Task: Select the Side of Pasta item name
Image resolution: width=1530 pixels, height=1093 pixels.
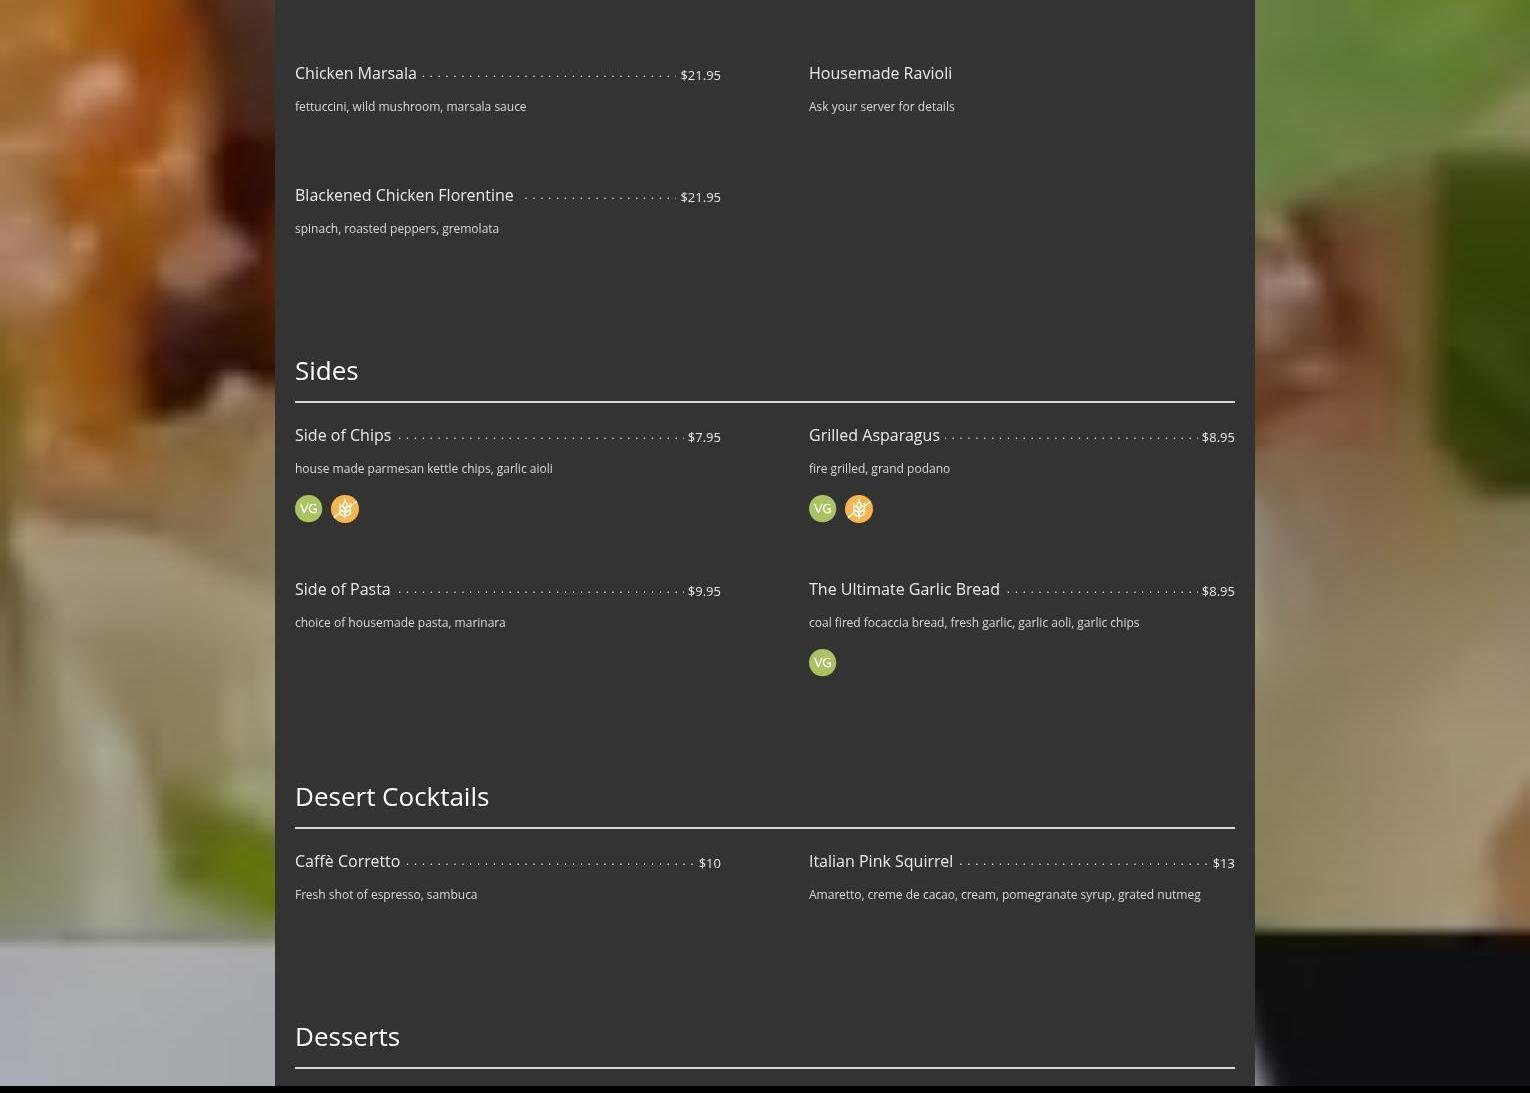Action: pyautogui.click(x=343, y=589)
